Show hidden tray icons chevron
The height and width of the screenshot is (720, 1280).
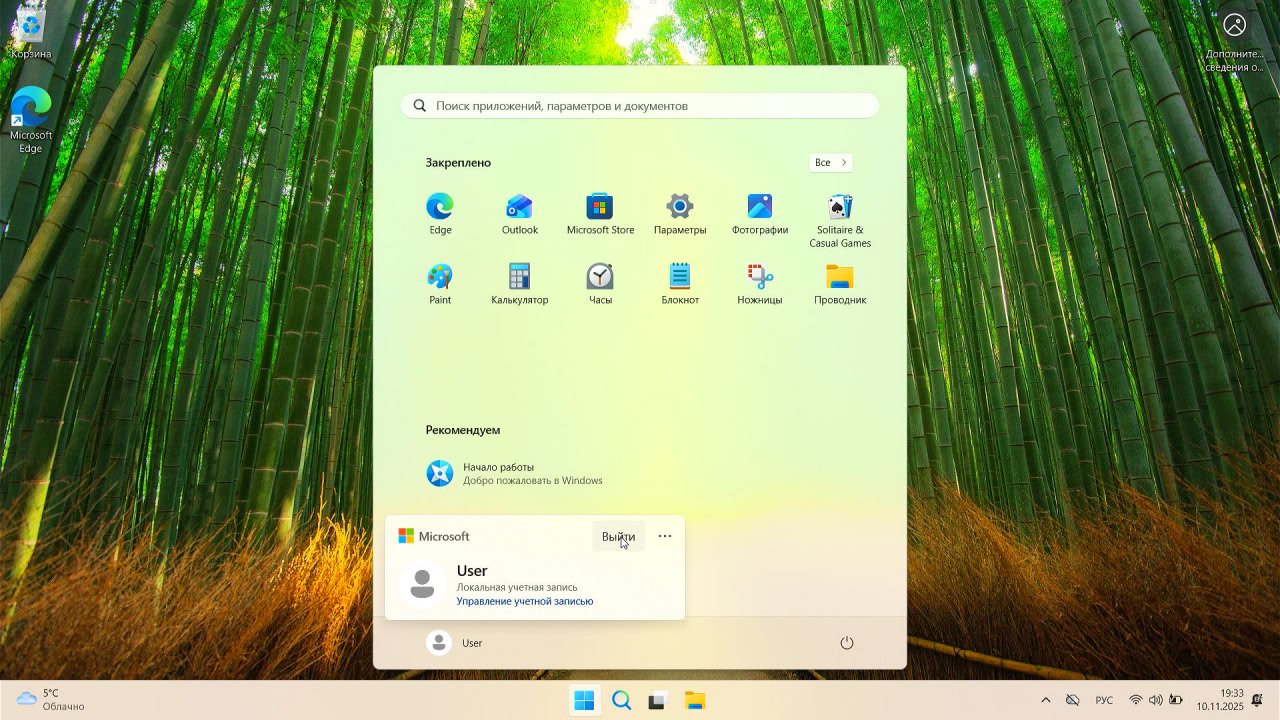(1046, 700)
